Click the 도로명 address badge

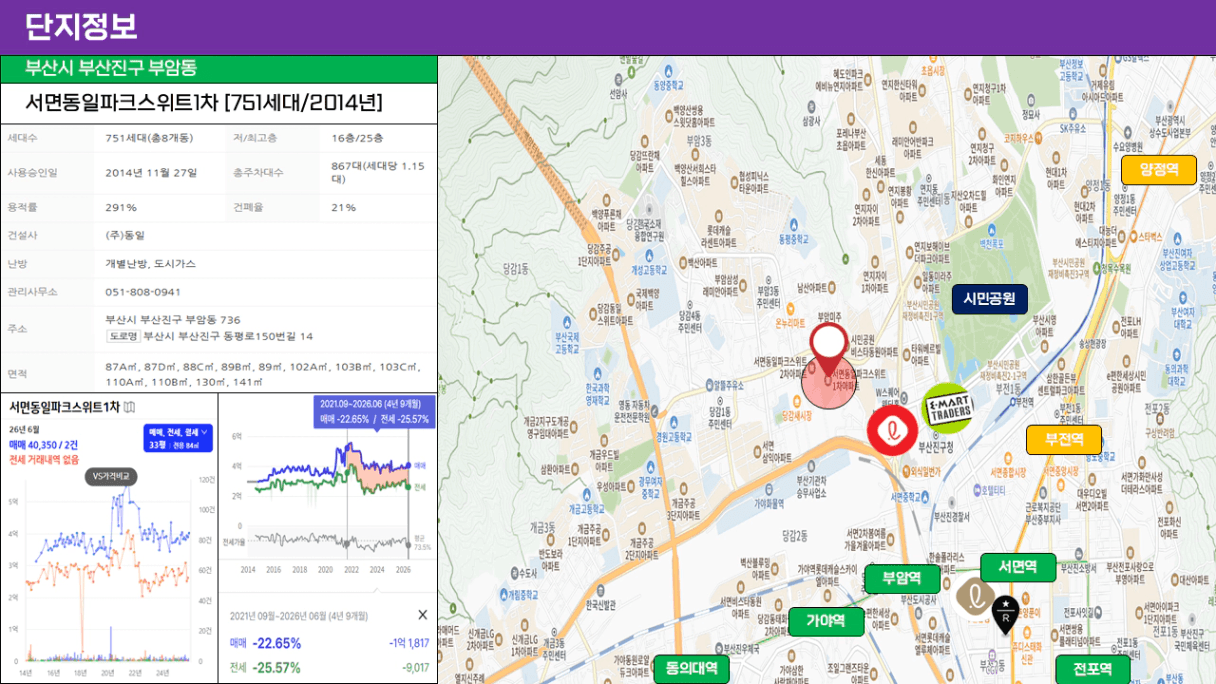click(123, 336)
